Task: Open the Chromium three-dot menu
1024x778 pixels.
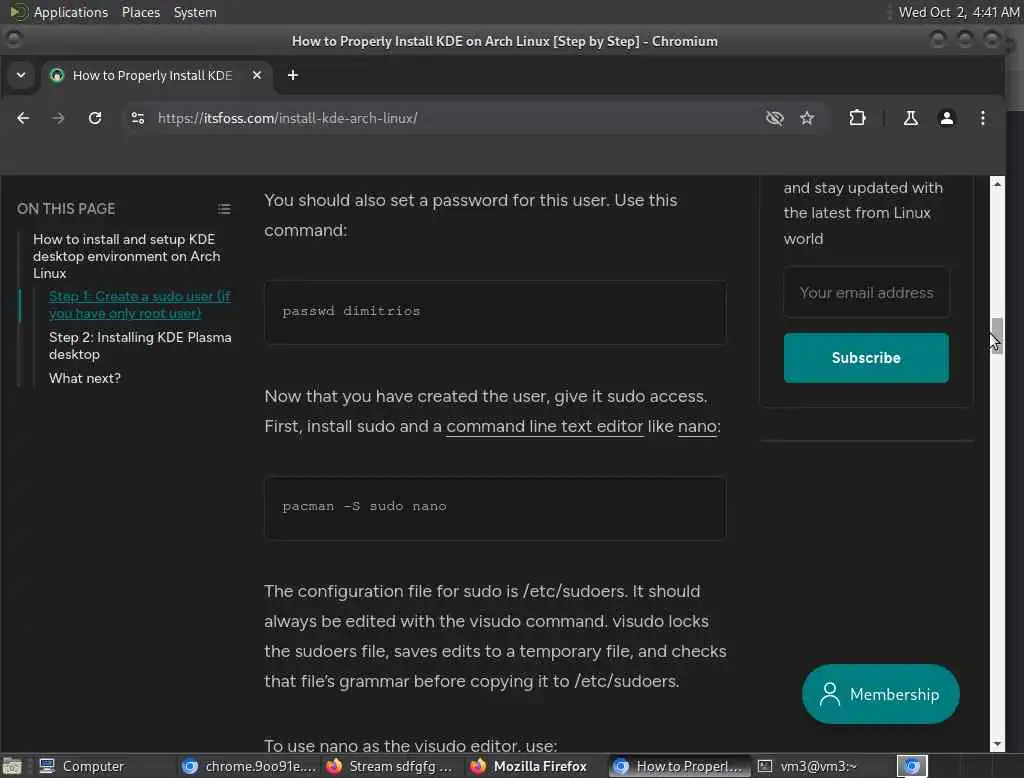Action: pyautogui.click(x=982, y=118)
